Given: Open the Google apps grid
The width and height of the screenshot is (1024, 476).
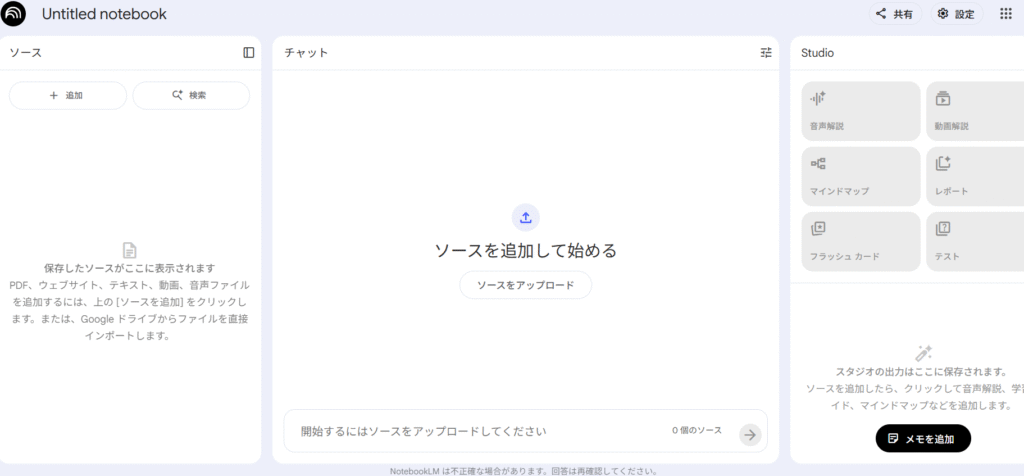Looking at the screenshot, I should [x=1005, y=14].
